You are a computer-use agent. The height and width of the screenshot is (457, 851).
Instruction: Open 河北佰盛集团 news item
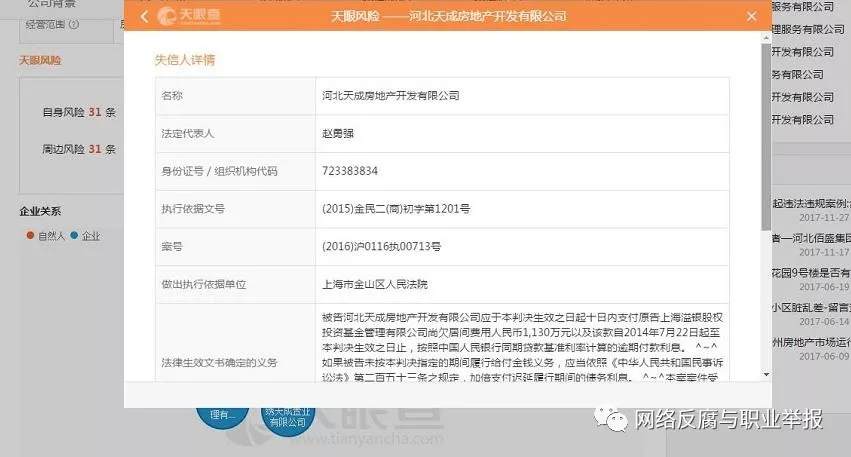tap(811, 244)
